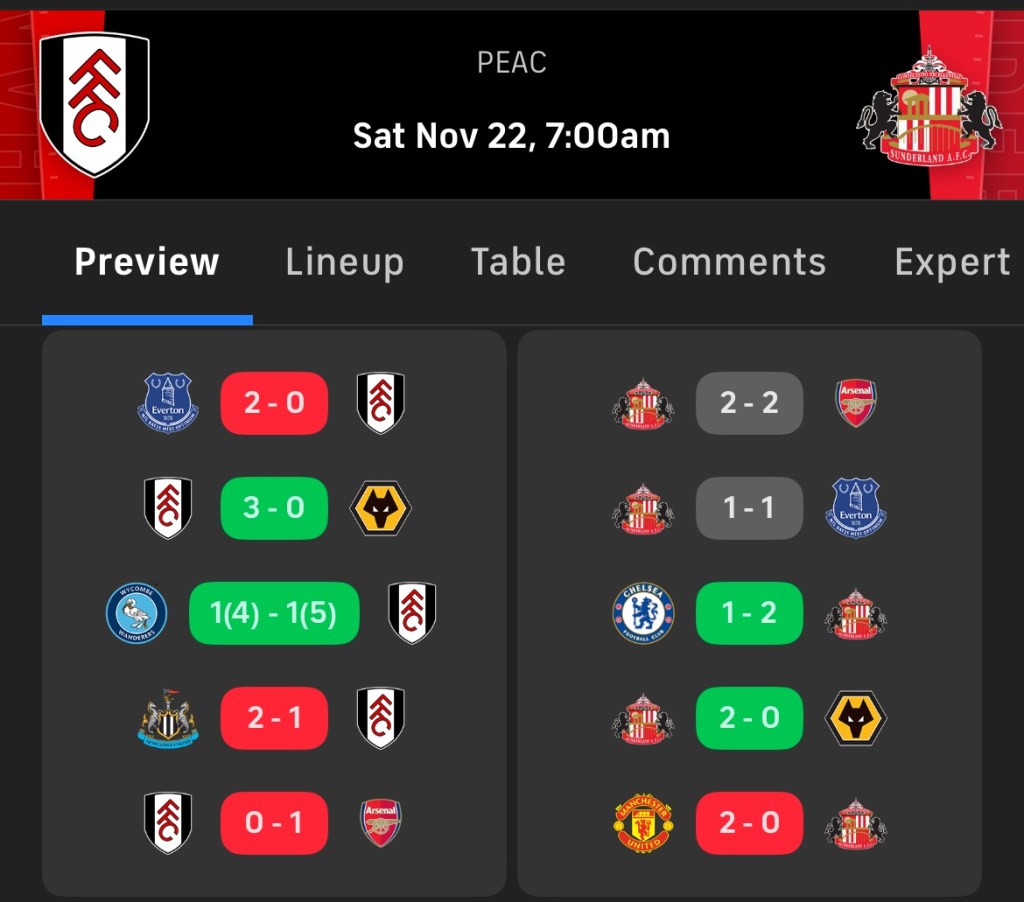Tap the match date Sat Nov 22, 7:00am
Image resolution: width=1024 pixels, height=902 pixels.
tap(511, 136)
